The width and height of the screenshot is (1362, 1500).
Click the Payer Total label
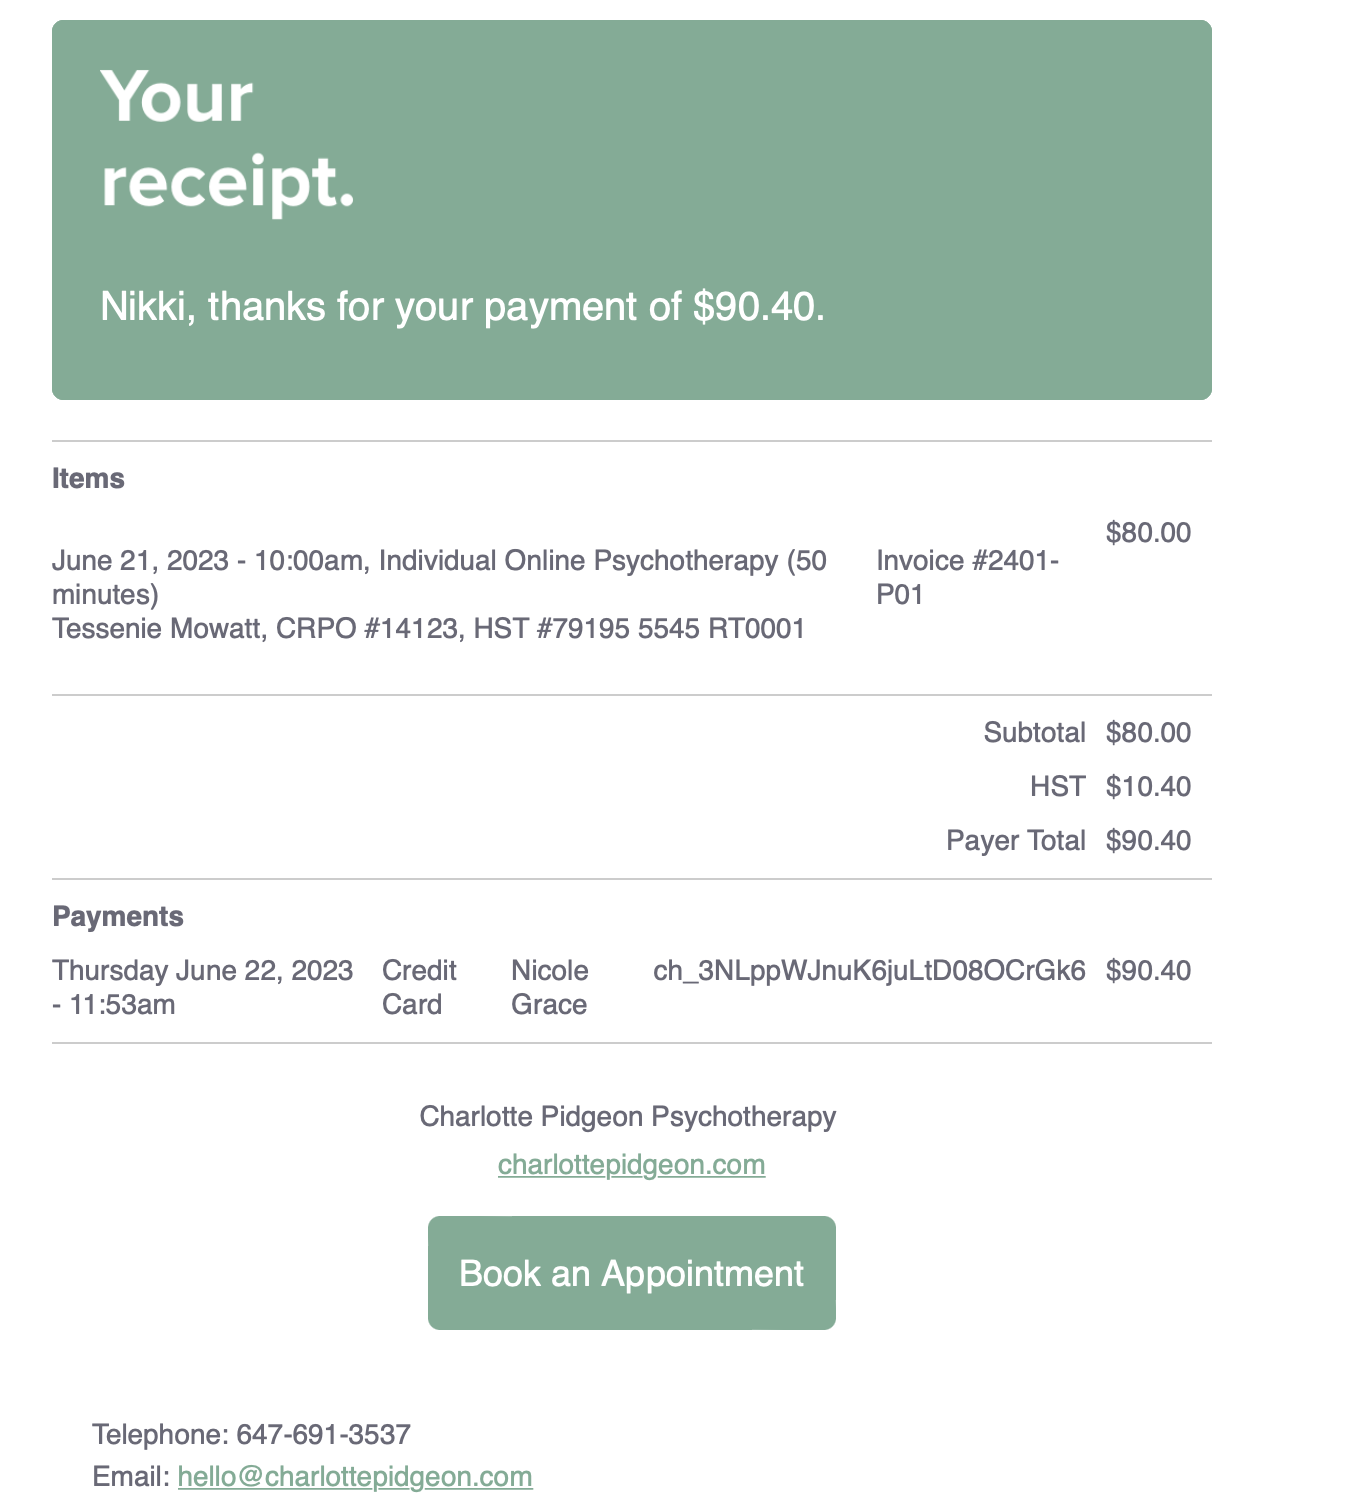click(1015, 841)
